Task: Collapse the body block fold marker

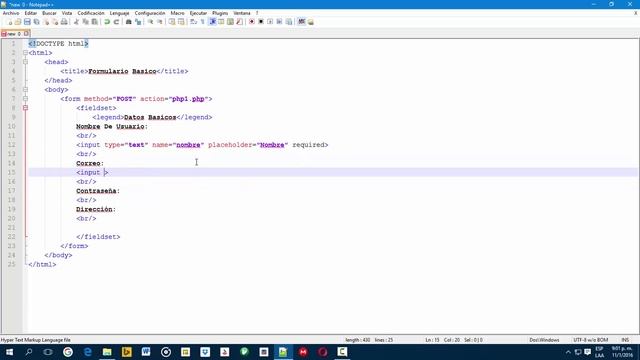Action: (25, 89)
